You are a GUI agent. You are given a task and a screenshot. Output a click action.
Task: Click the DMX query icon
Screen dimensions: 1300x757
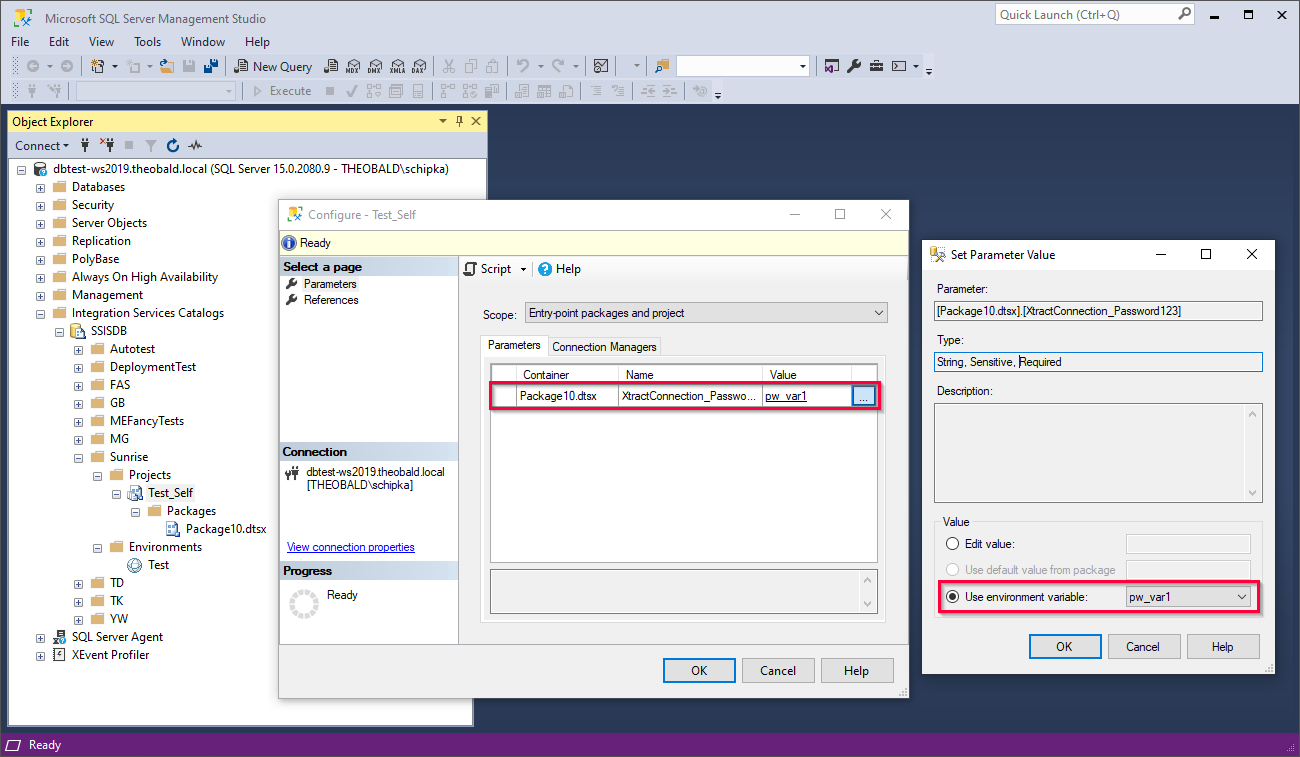374,66
